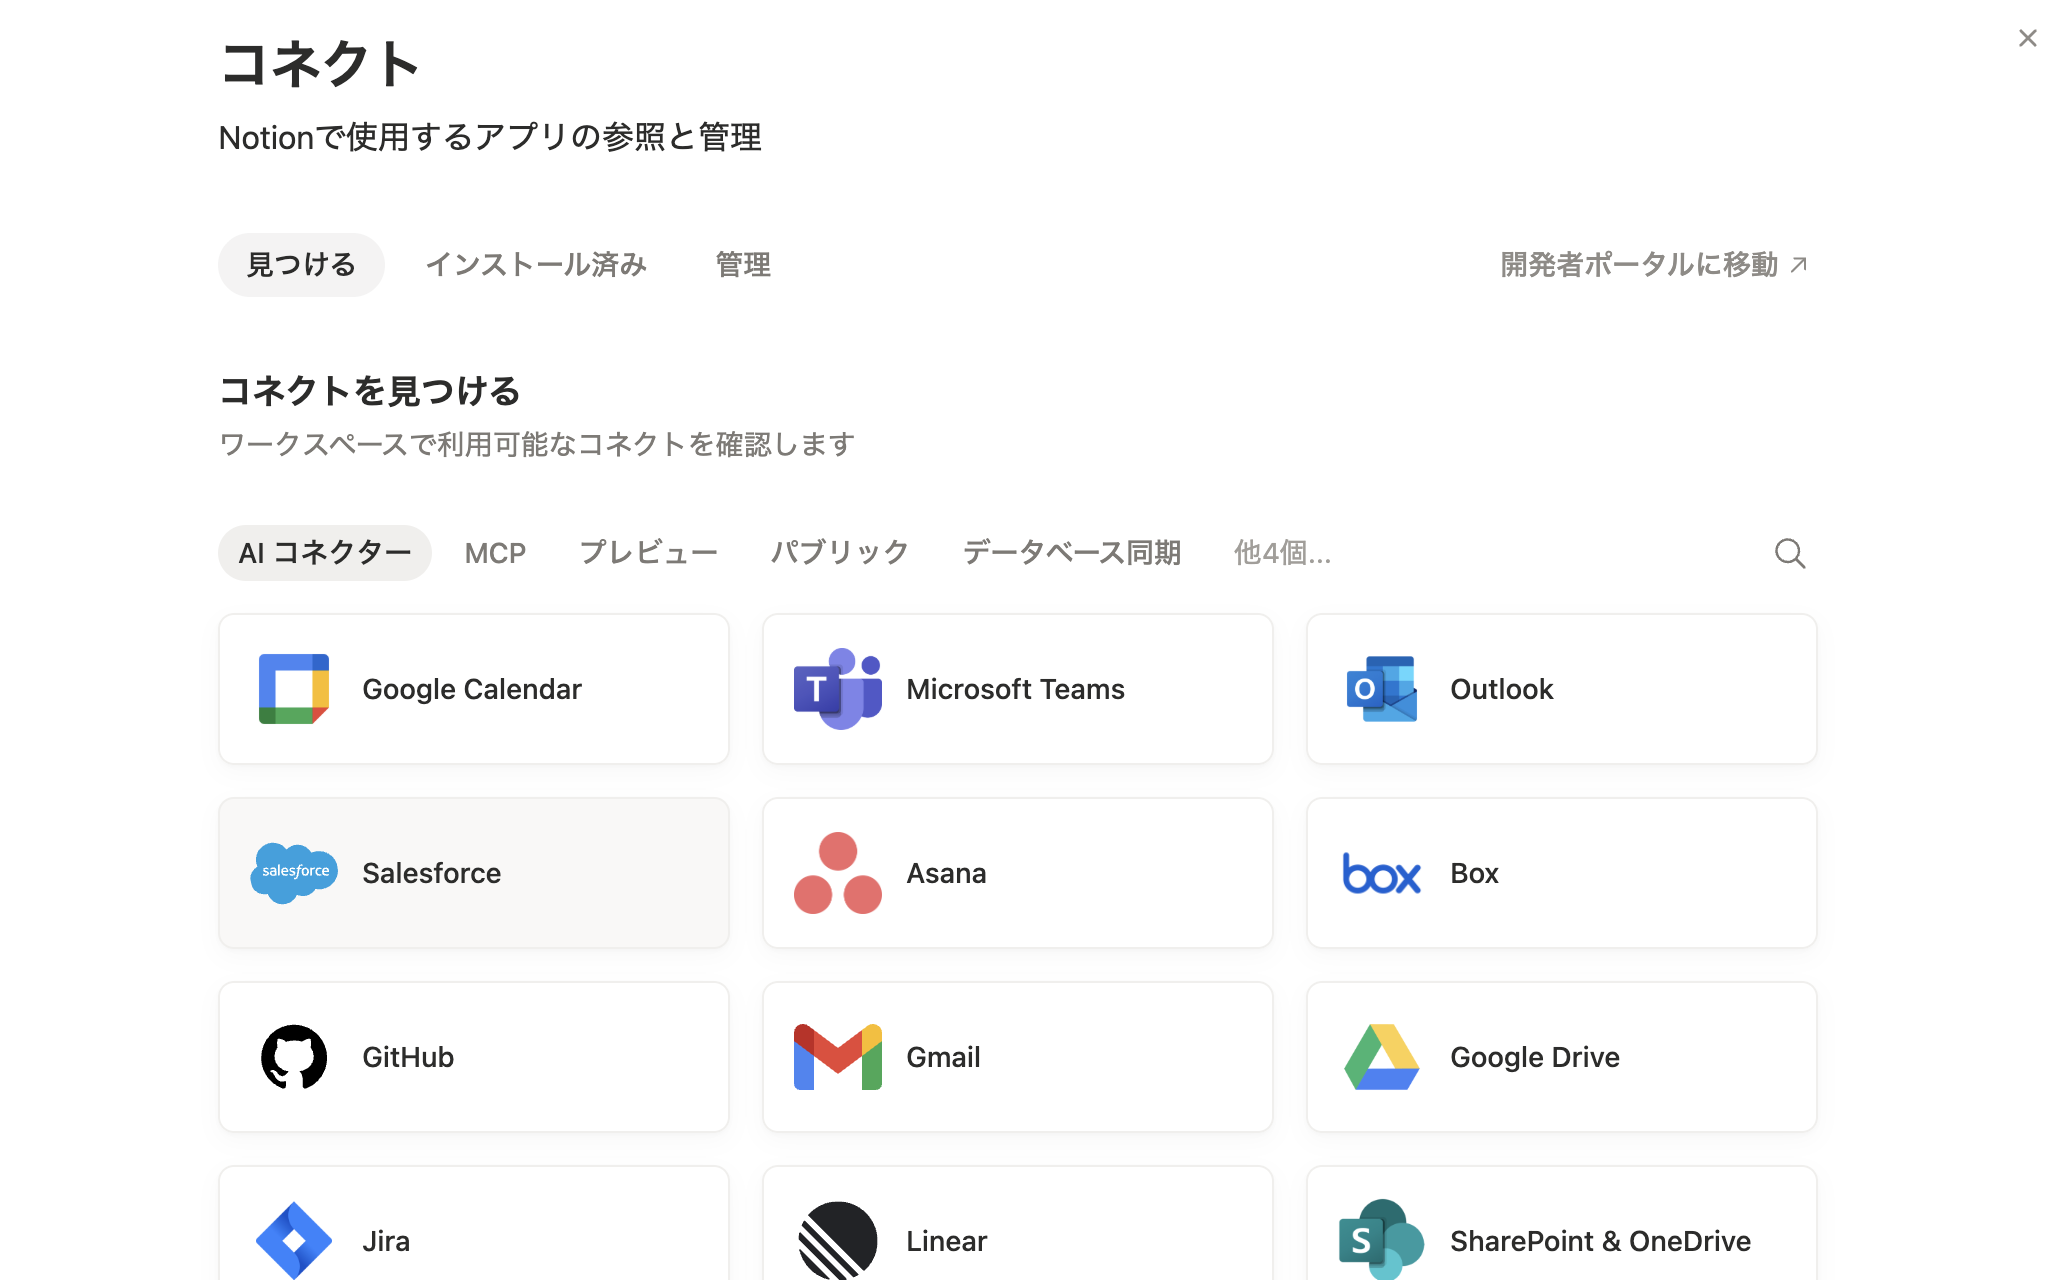Open the connector search magnifier
Screen dimensions: 2062x1280
(1790, 553)
